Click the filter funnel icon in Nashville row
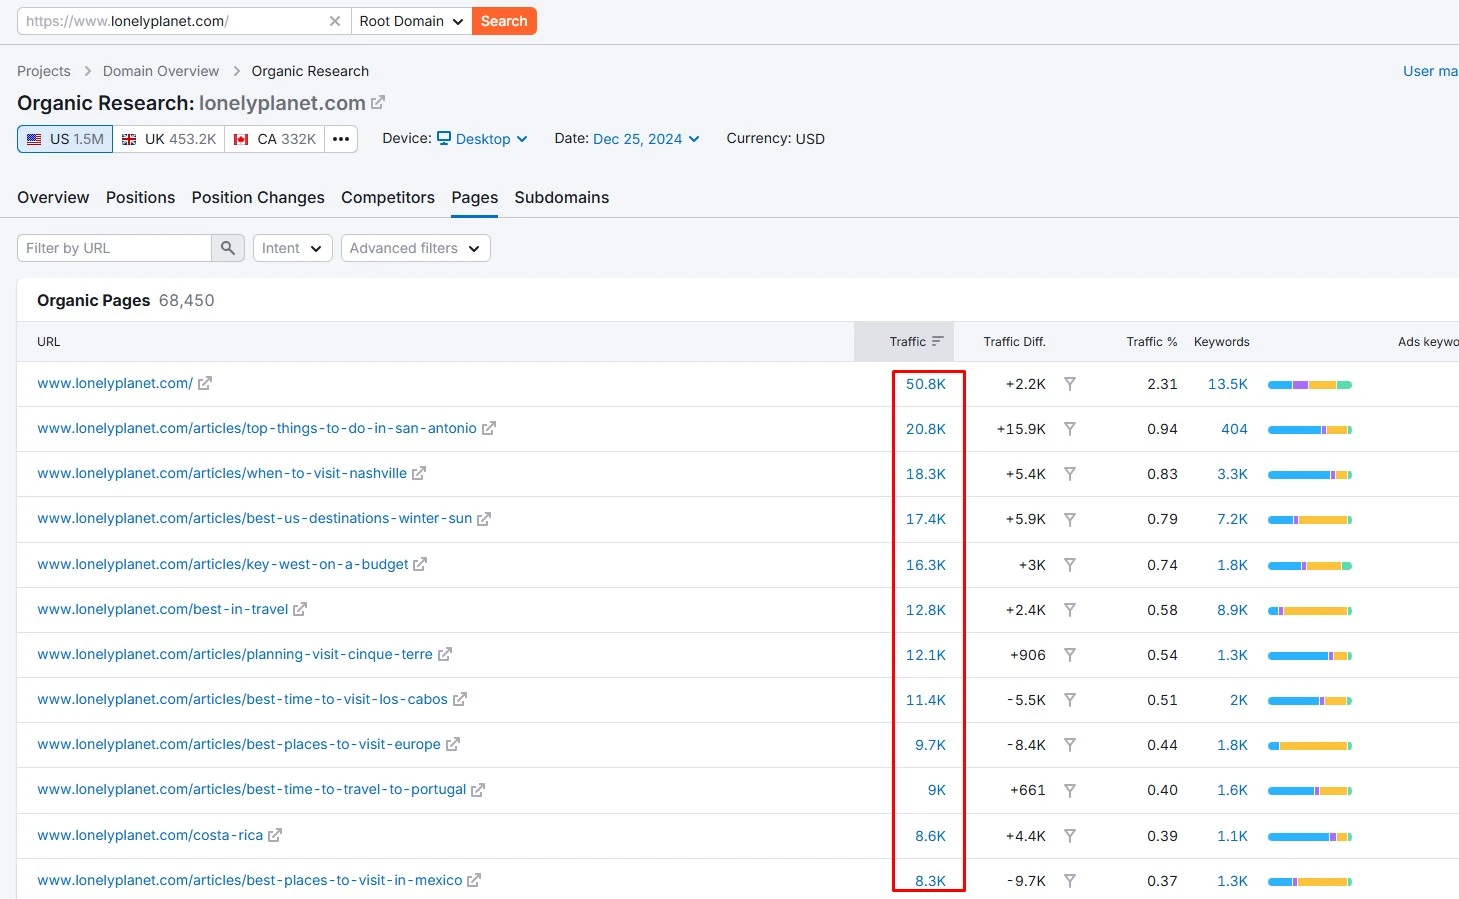Image resolution: width=1459 pixels, height=899 pixels. 1069,474
